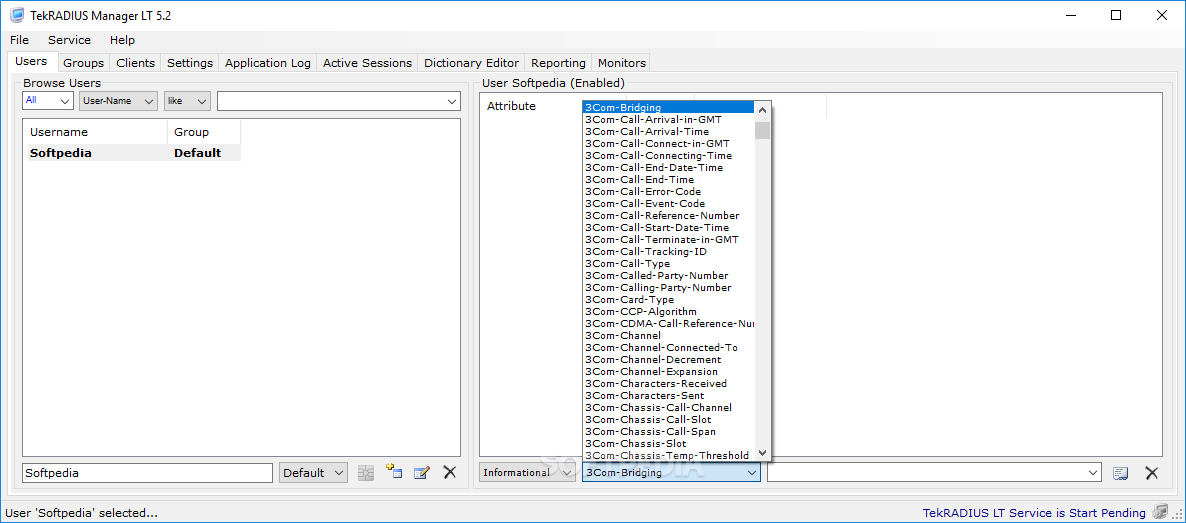
Task: Pick 3Com-Called-Party-Number attribute
Action: [669, 276]
